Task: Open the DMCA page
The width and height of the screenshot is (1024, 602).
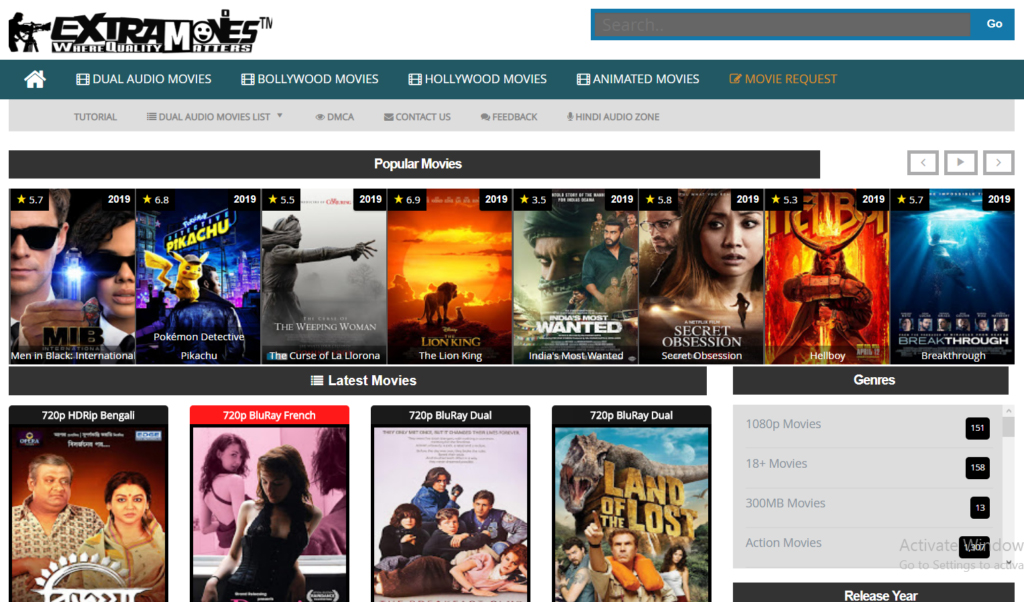Action: (x=334, y=117)
